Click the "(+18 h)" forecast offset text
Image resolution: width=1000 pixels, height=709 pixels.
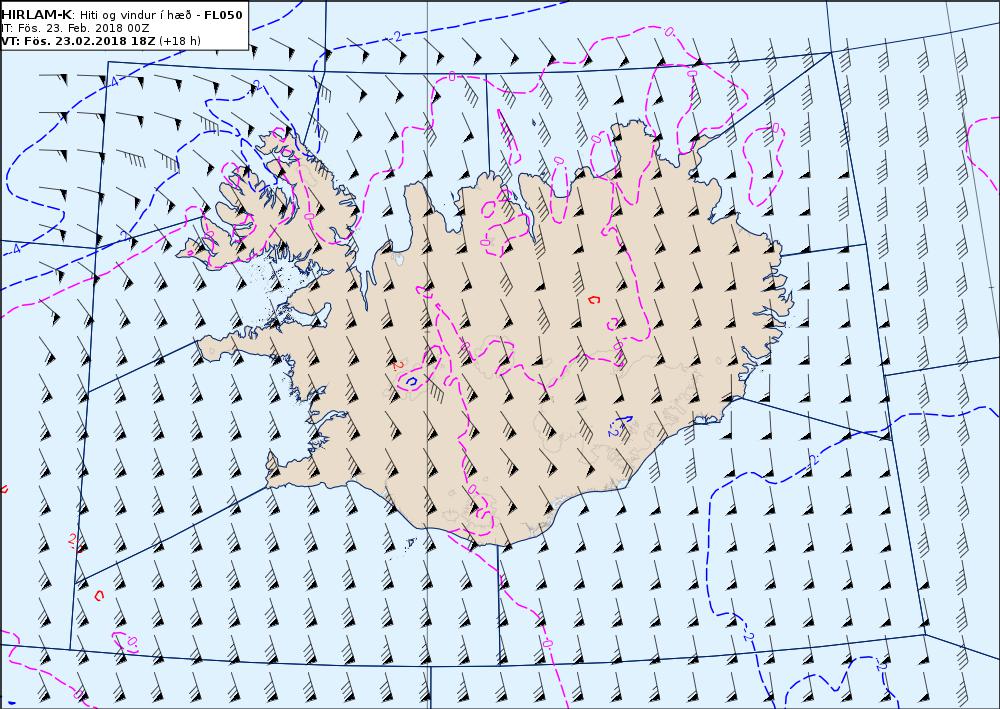(x=180, y=41)
